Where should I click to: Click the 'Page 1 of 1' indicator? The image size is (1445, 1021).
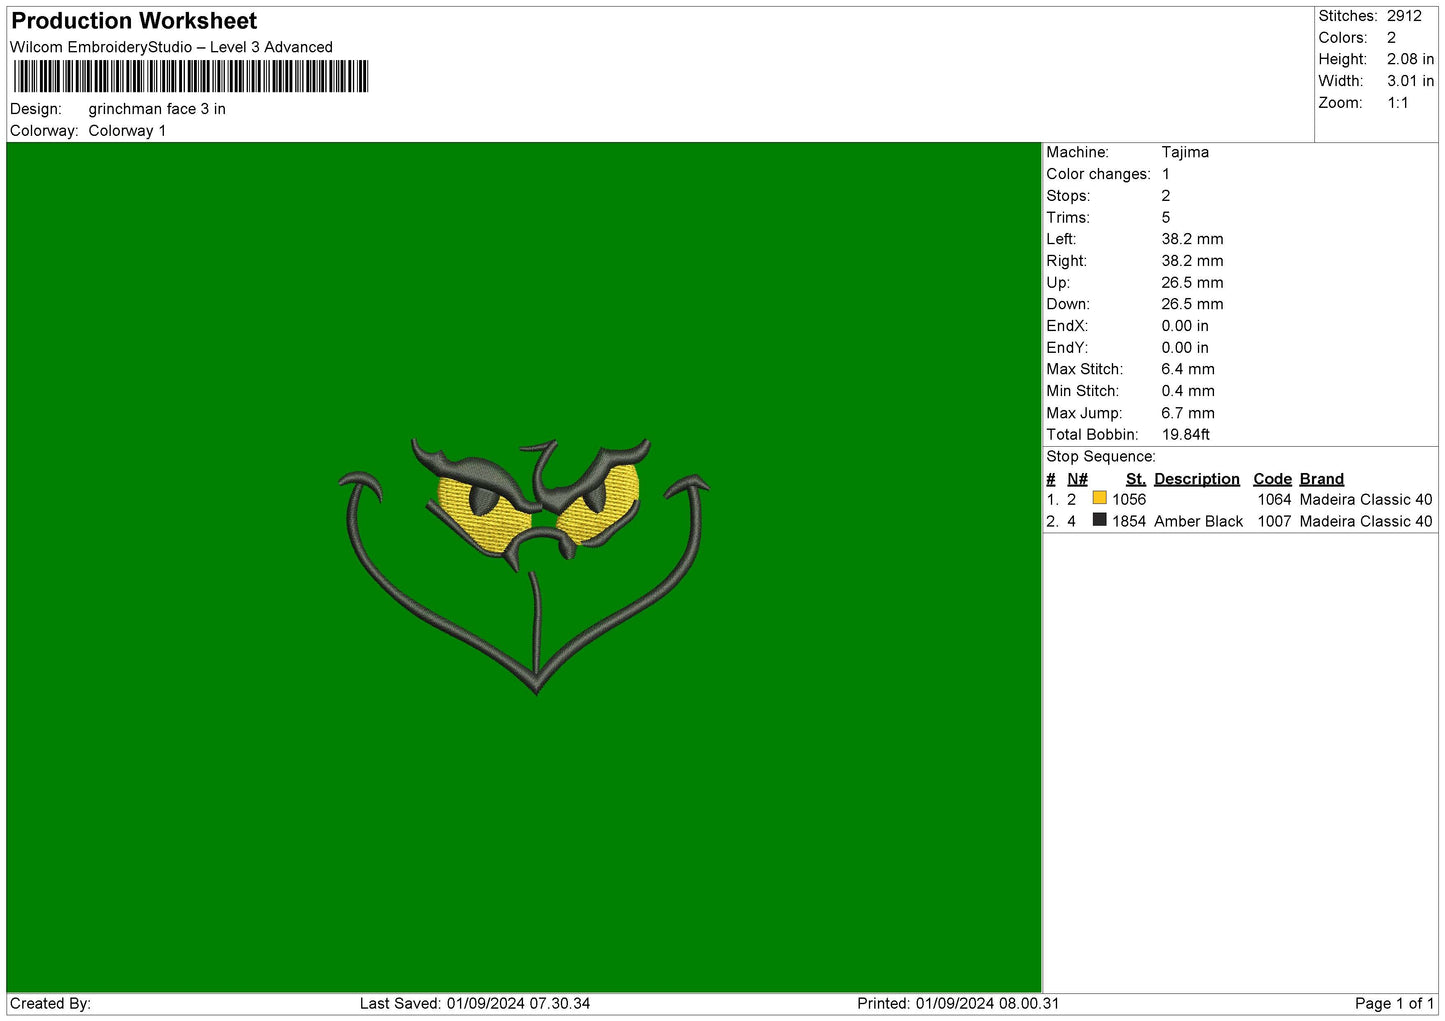tap(1395, 1004)
